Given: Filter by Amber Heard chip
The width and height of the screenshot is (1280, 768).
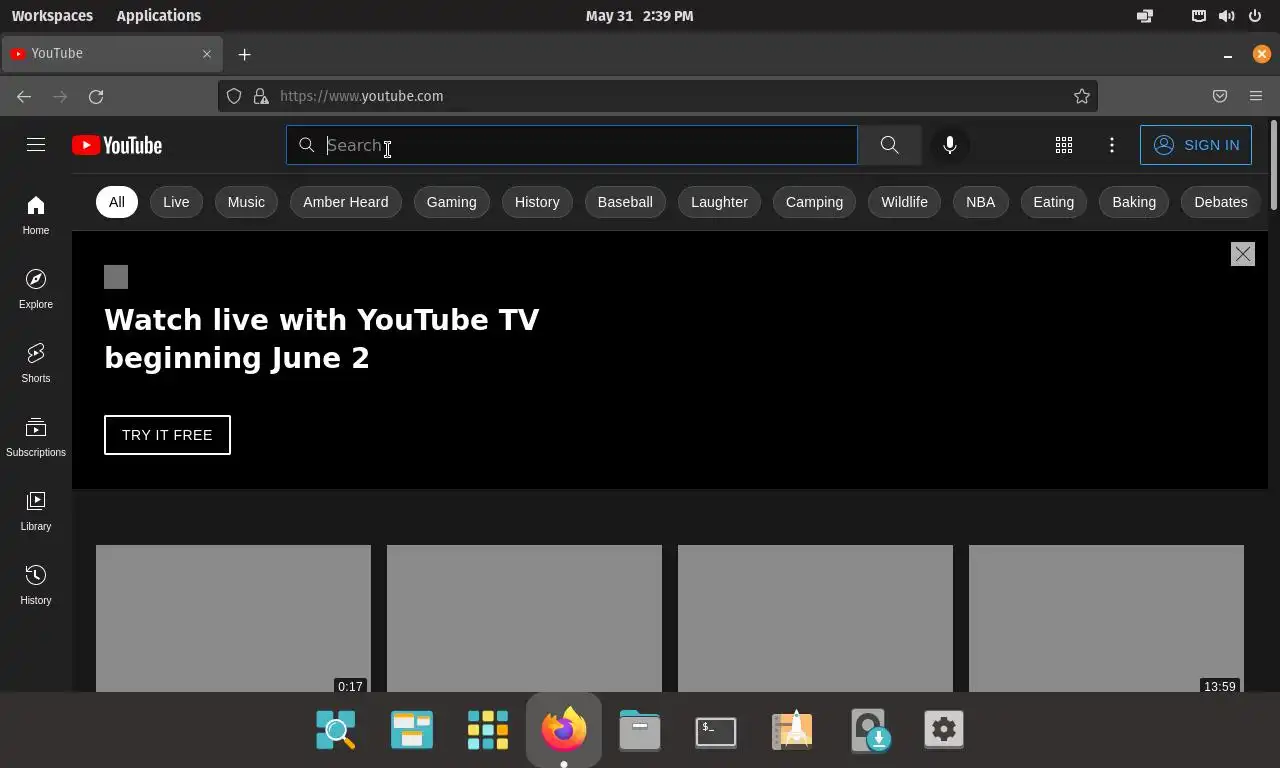Looking at the screenshot, I should 346,202.
